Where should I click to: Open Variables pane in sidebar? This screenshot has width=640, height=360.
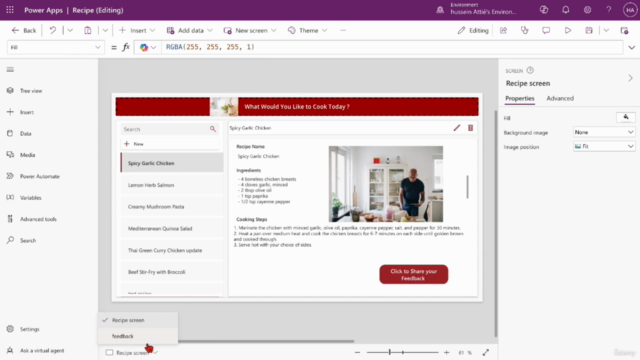pyautogui.click(x=24, y=198)
